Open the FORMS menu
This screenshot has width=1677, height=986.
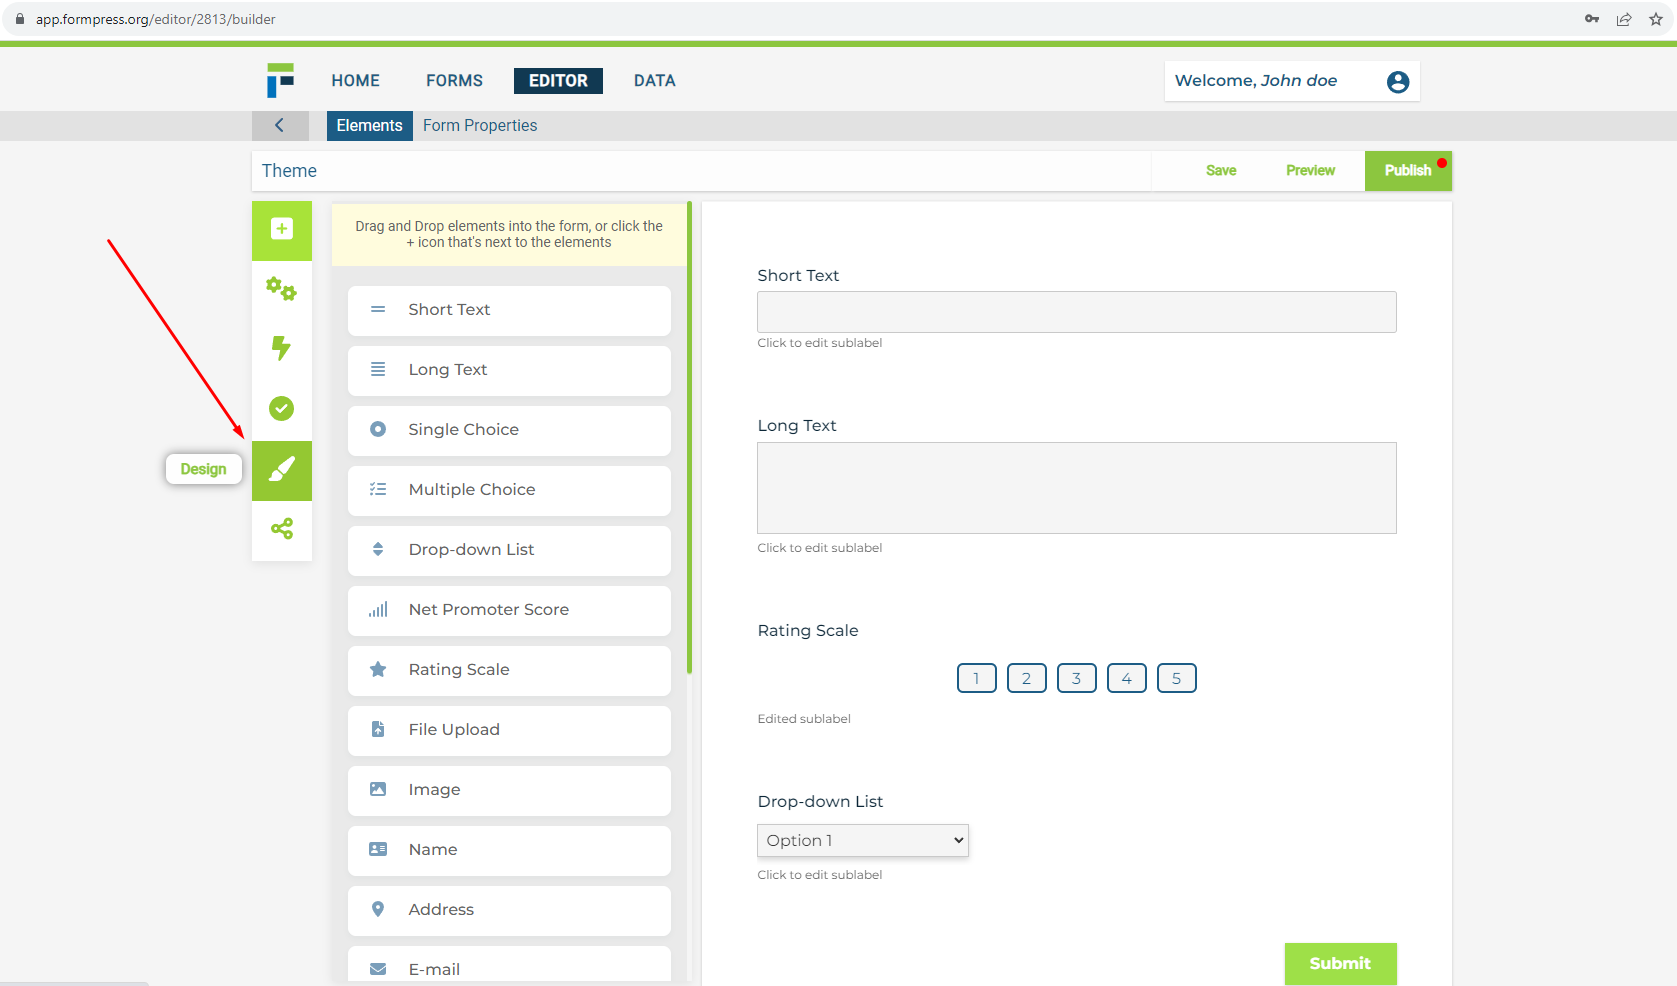(x=454, y=81)
